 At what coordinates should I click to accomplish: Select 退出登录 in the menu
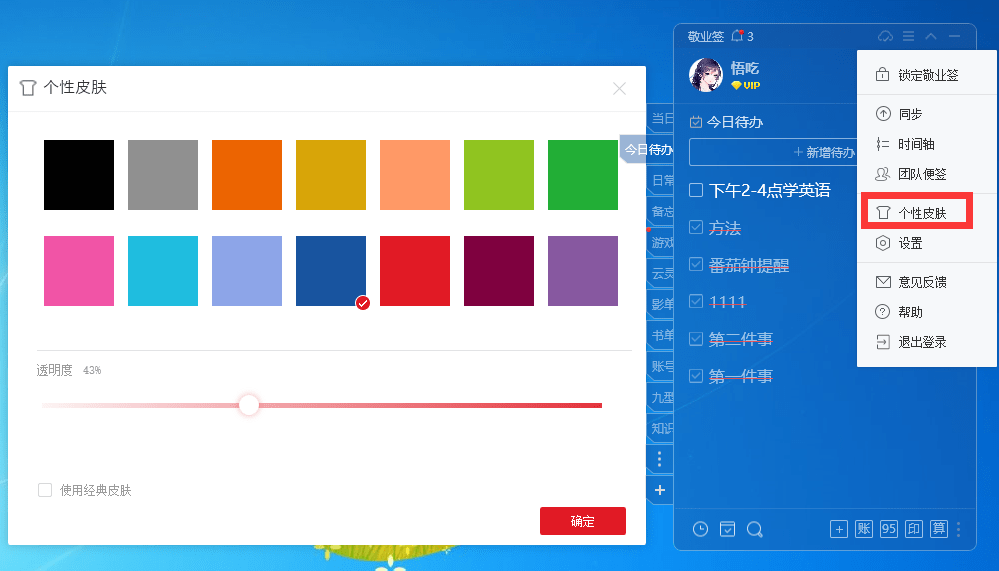coord(927,342)
